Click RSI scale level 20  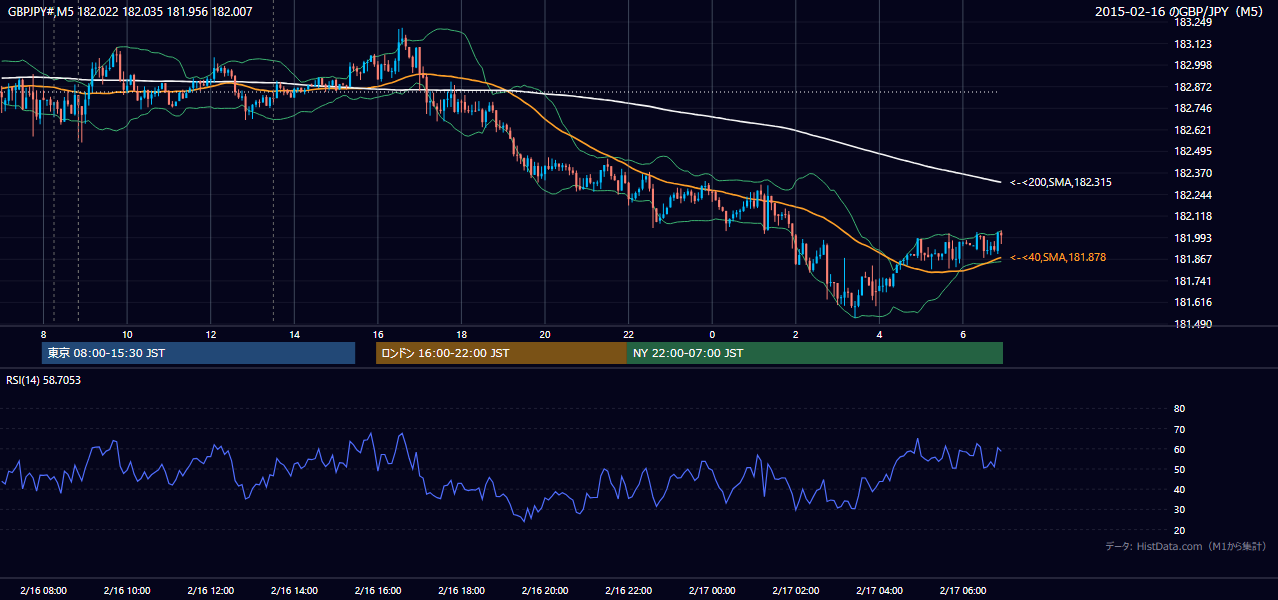pyautogui.click(x=1179, y=530)
